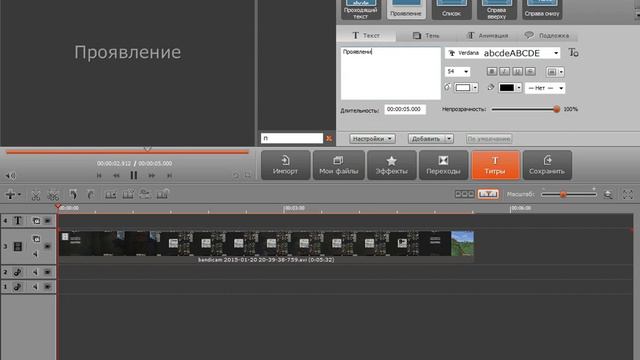The width and height of the screenshot is (640, 360).
Task: Toggle underline text formatting
Action: pyautogui.click(x=517, y=71)
